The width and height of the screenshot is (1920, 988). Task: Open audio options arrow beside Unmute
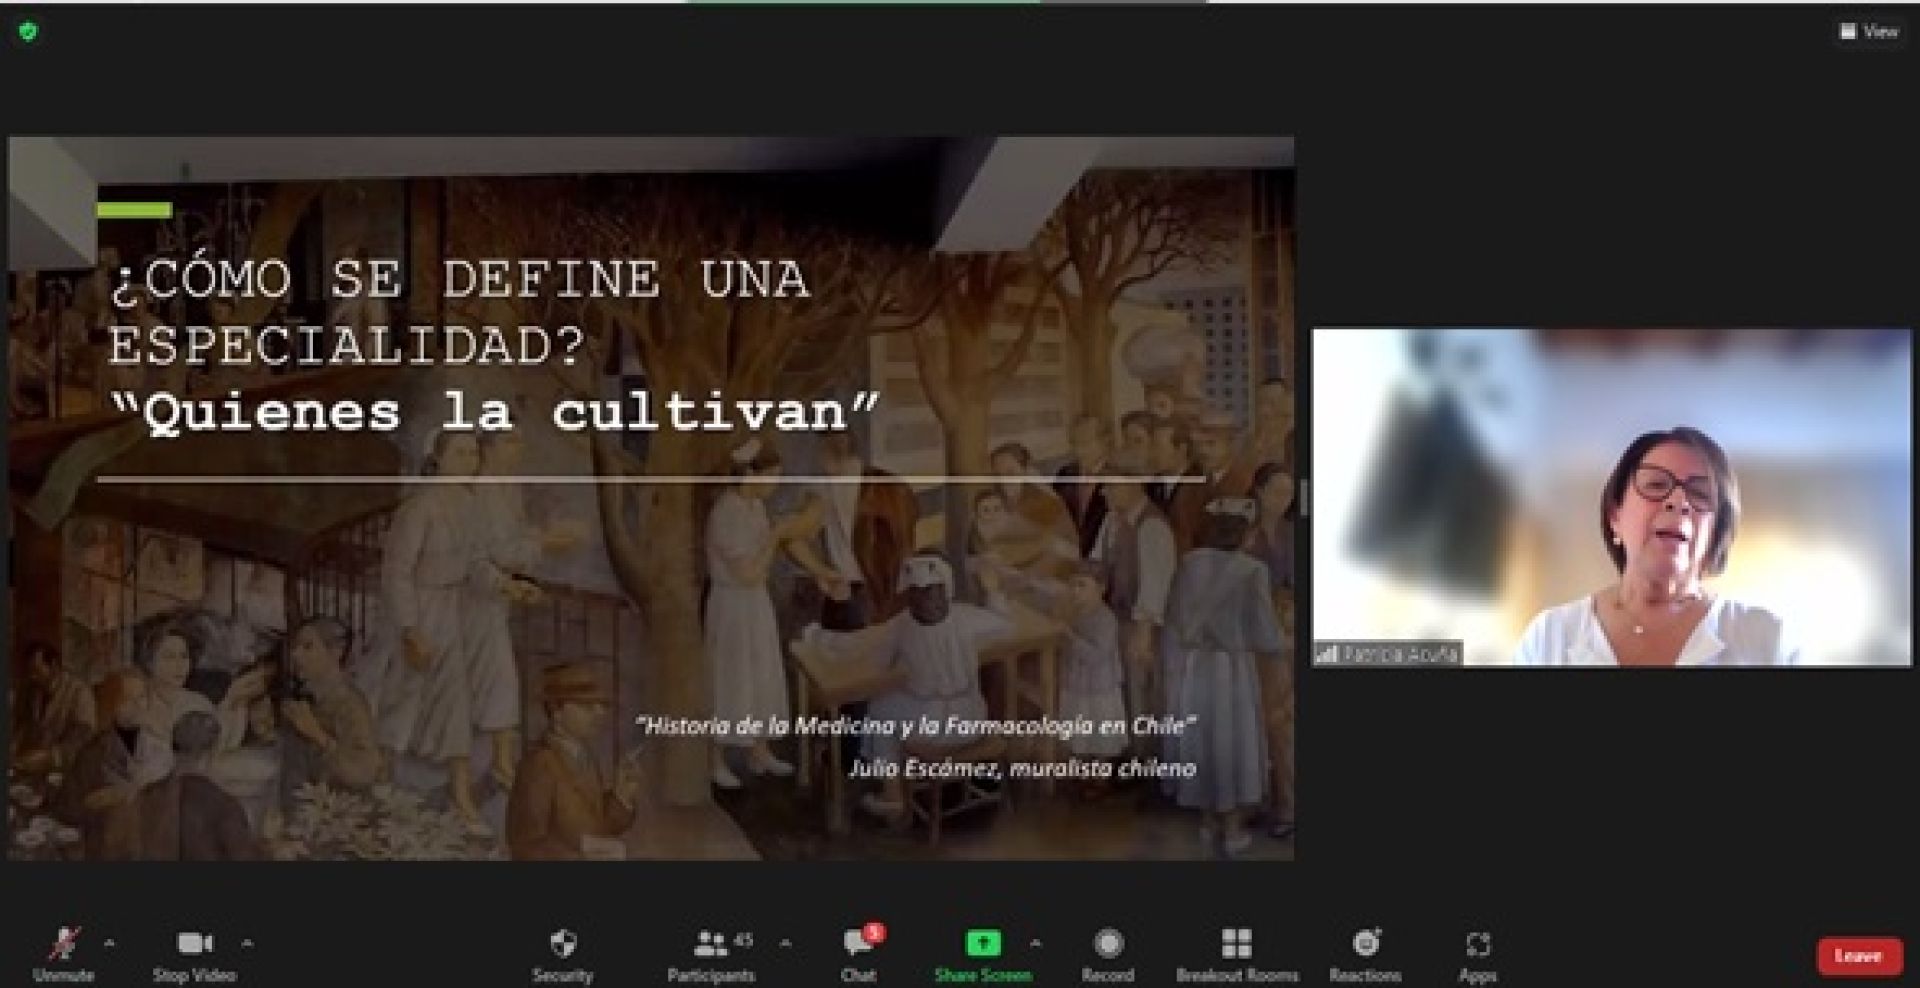[x=109, y=943]
